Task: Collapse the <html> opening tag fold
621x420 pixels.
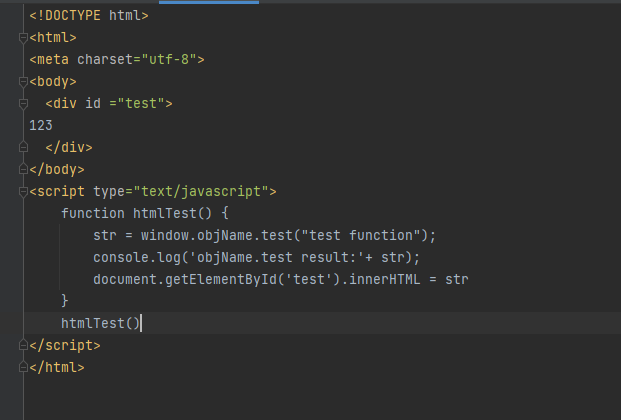Action: pyautogui.click(x=23, y=38)
